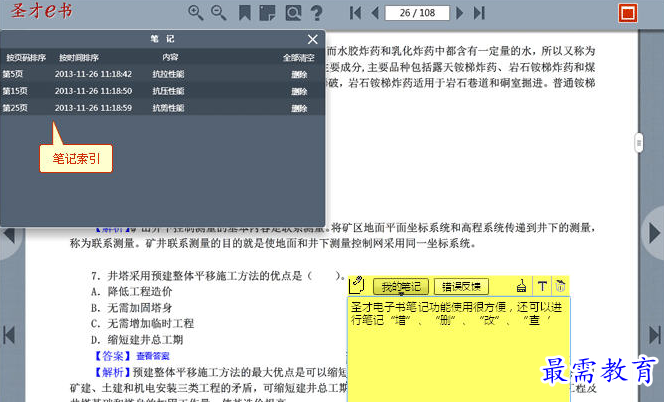Viewport: 664px width, 402px height.
Task: Sort notes by page with 按页码排序
Action: coord(26,58)
